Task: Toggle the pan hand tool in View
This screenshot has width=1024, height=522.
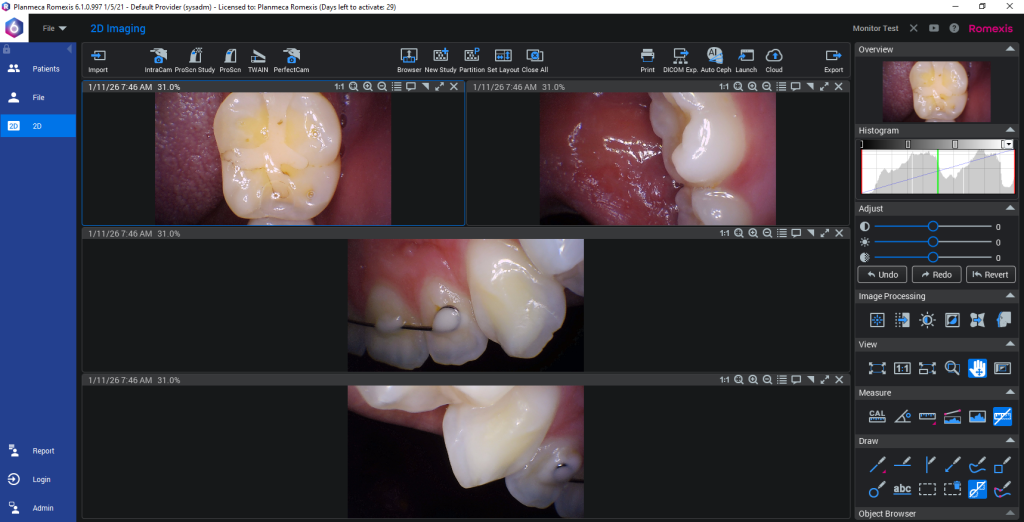Action: (x=977, y=368)
